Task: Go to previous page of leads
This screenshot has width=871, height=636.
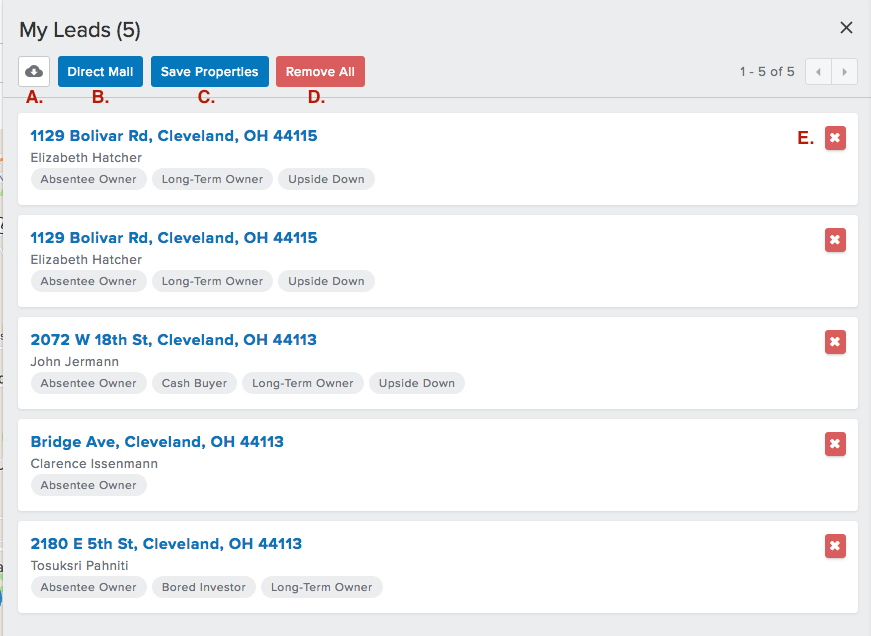Action: [x=818, y=72]
